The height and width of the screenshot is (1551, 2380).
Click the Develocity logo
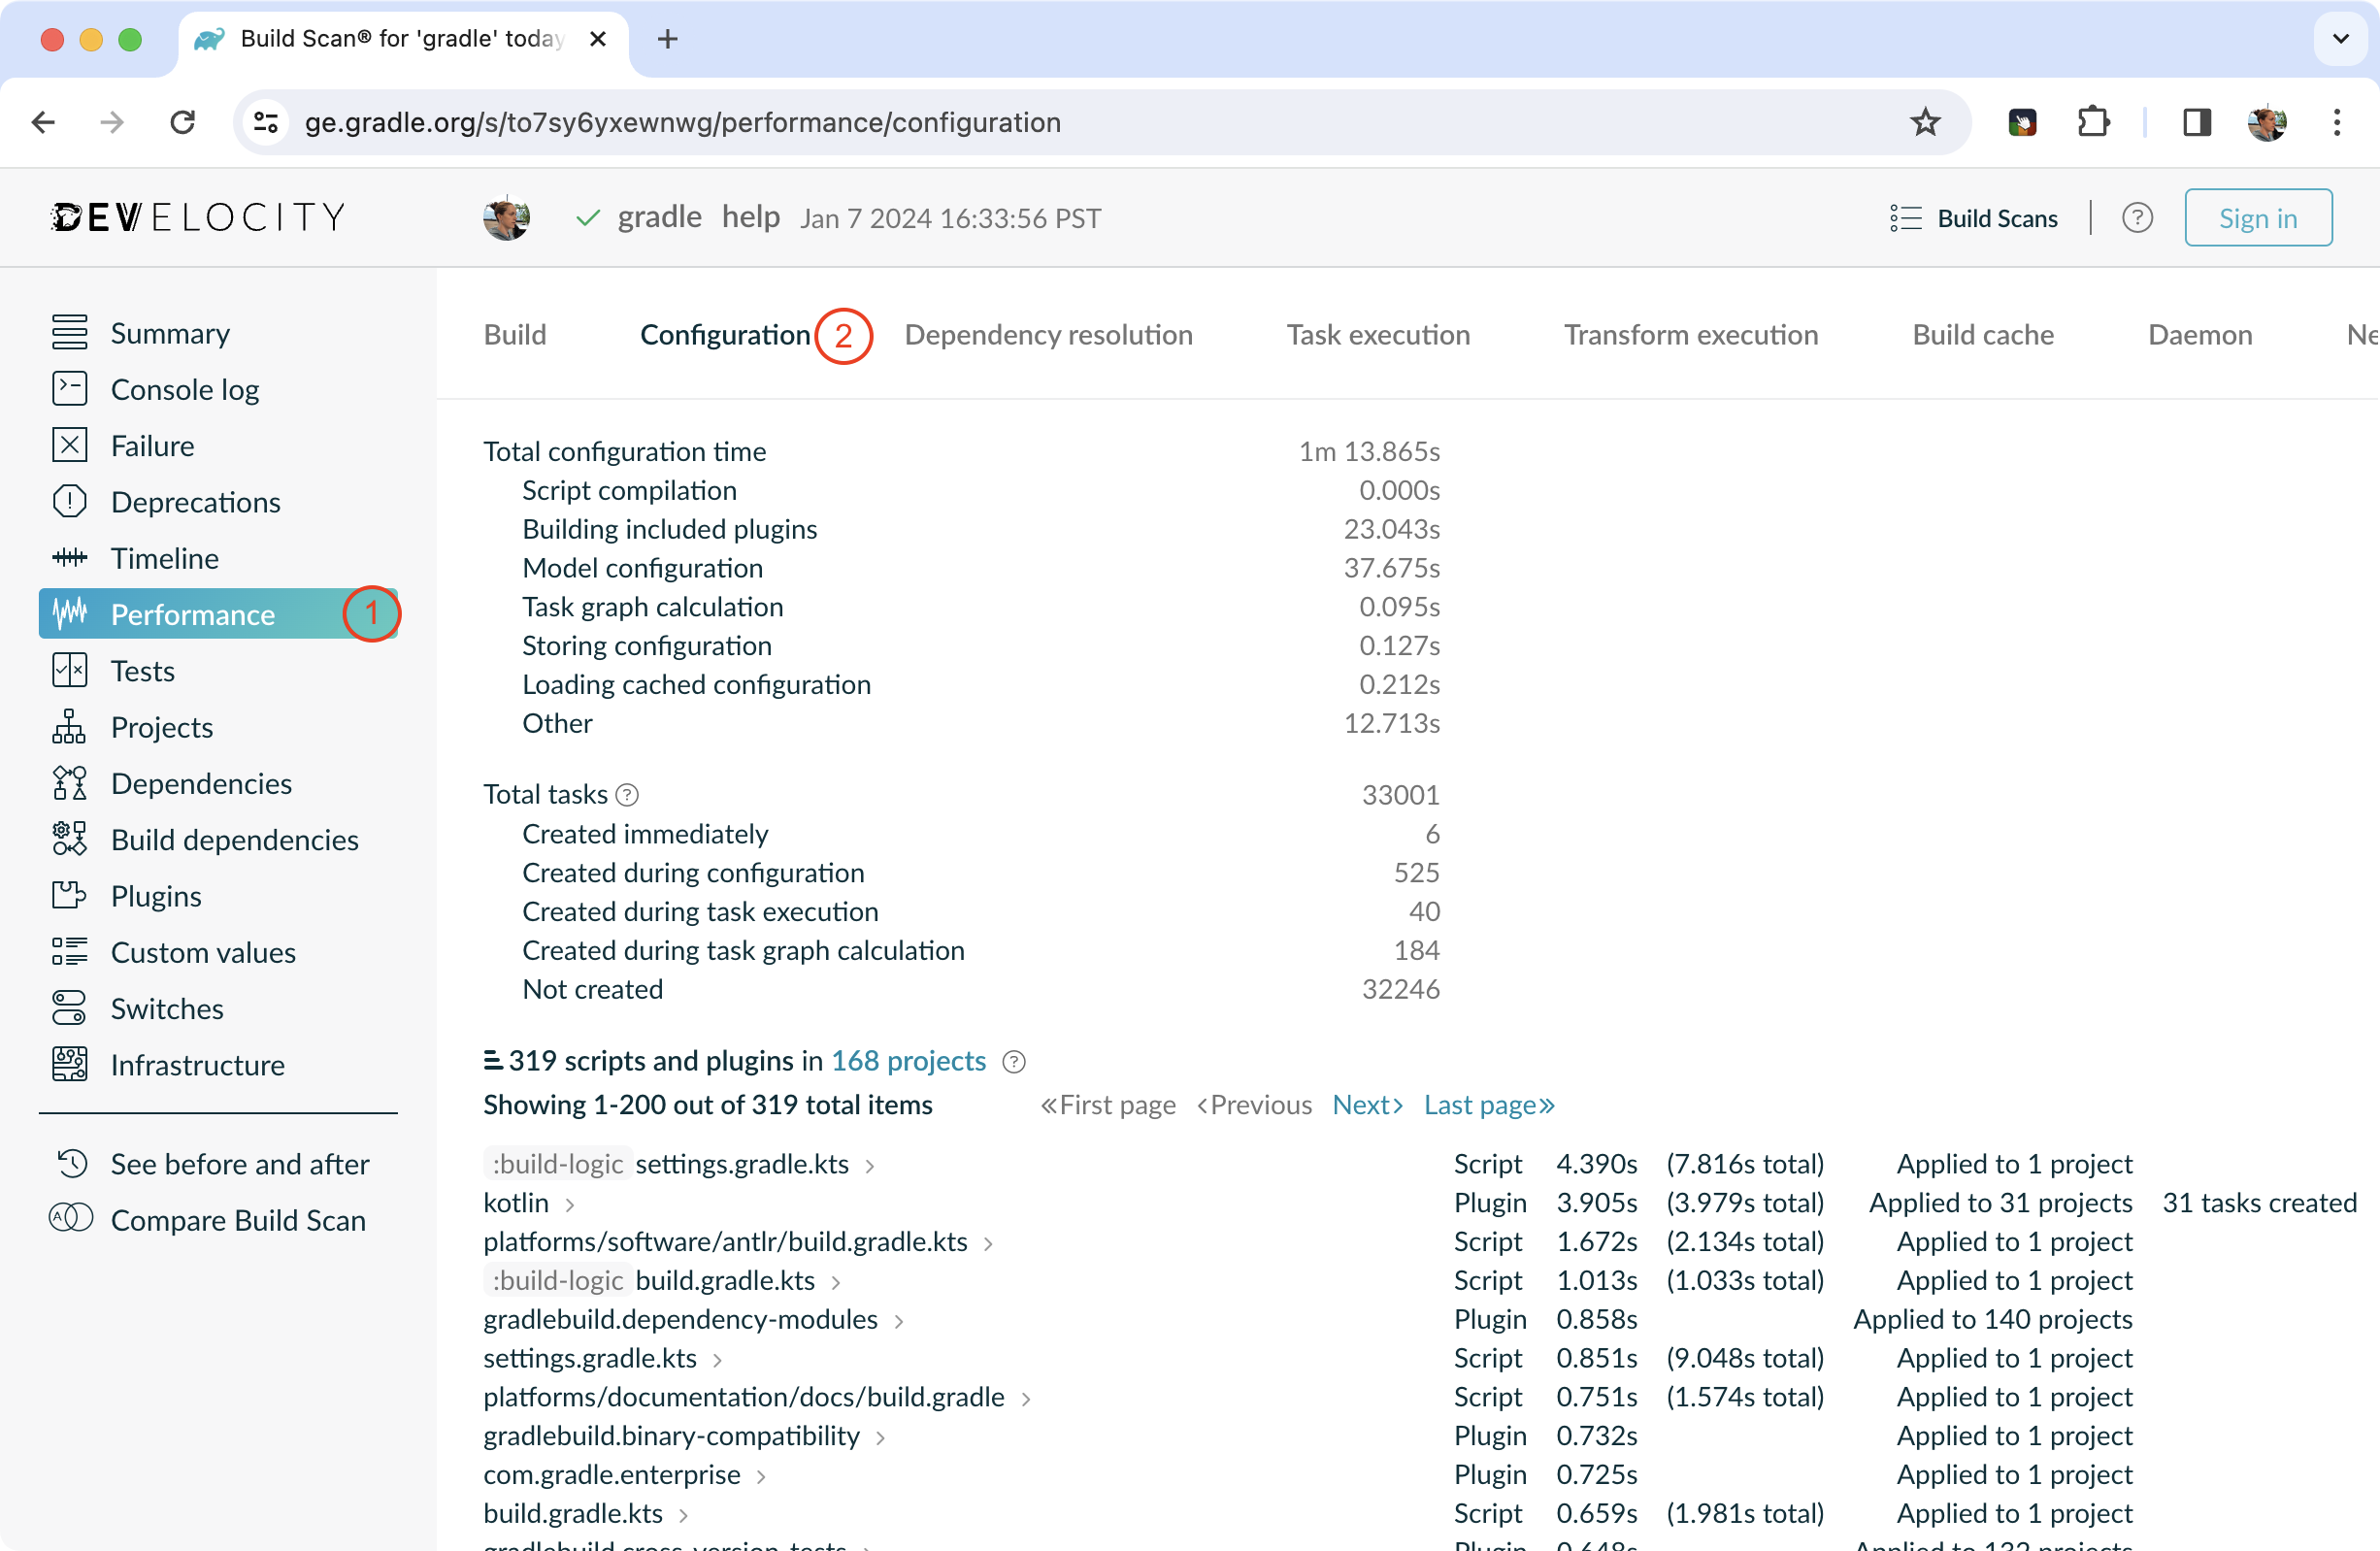[x=198, y=217]
